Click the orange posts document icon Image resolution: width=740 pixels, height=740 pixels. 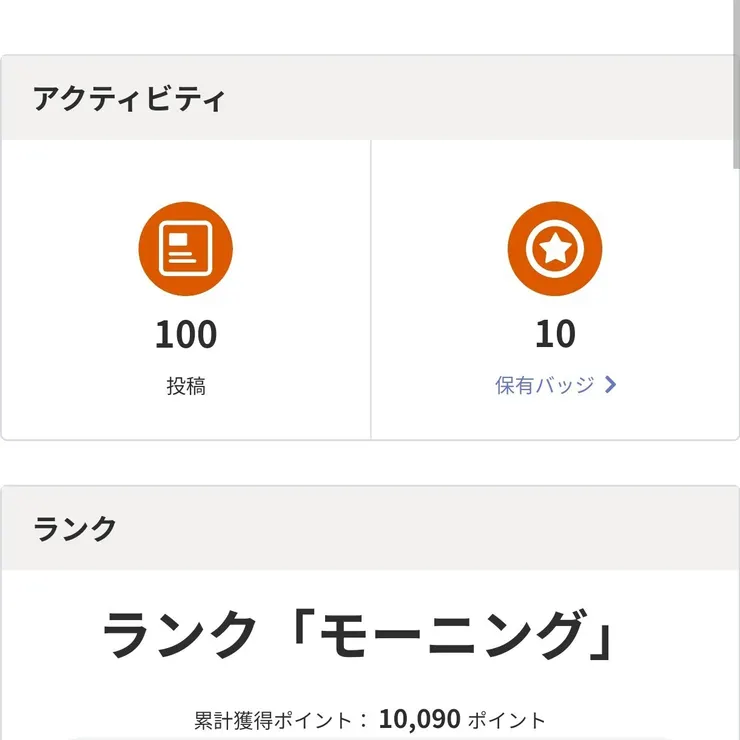click(185, 248)
